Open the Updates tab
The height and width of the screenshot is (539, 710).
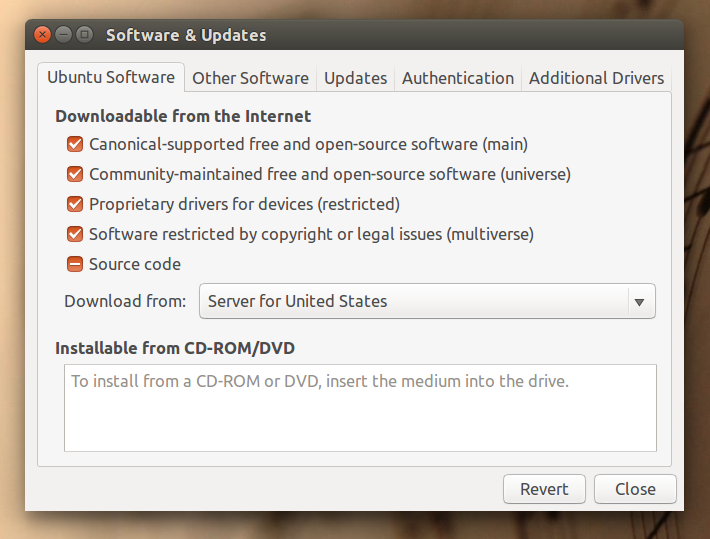click(x=355, y=78)
